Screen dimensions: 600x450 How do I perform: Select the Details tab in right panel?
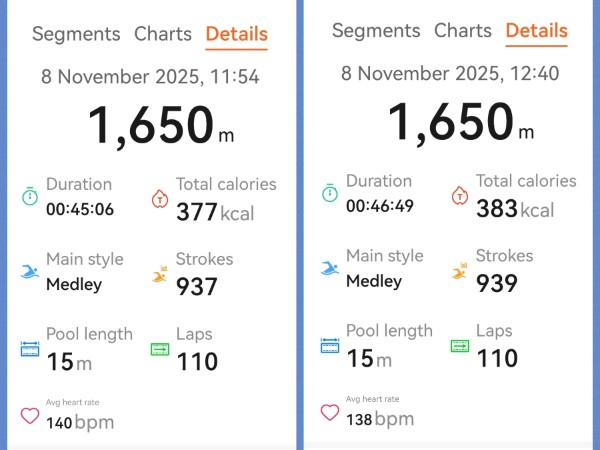tap(536, 31)
